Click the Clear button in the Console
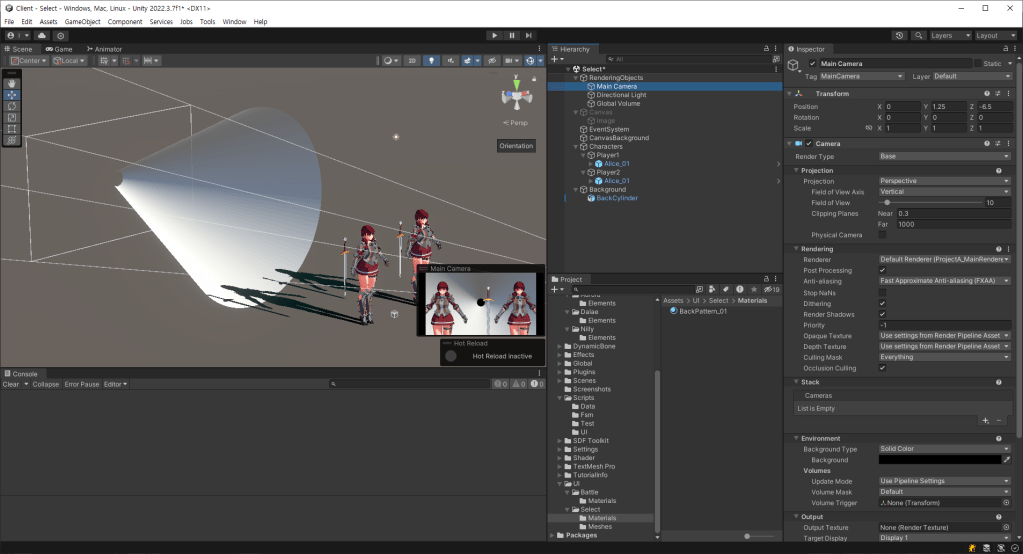1023x554 pixels. coord(10,384)
